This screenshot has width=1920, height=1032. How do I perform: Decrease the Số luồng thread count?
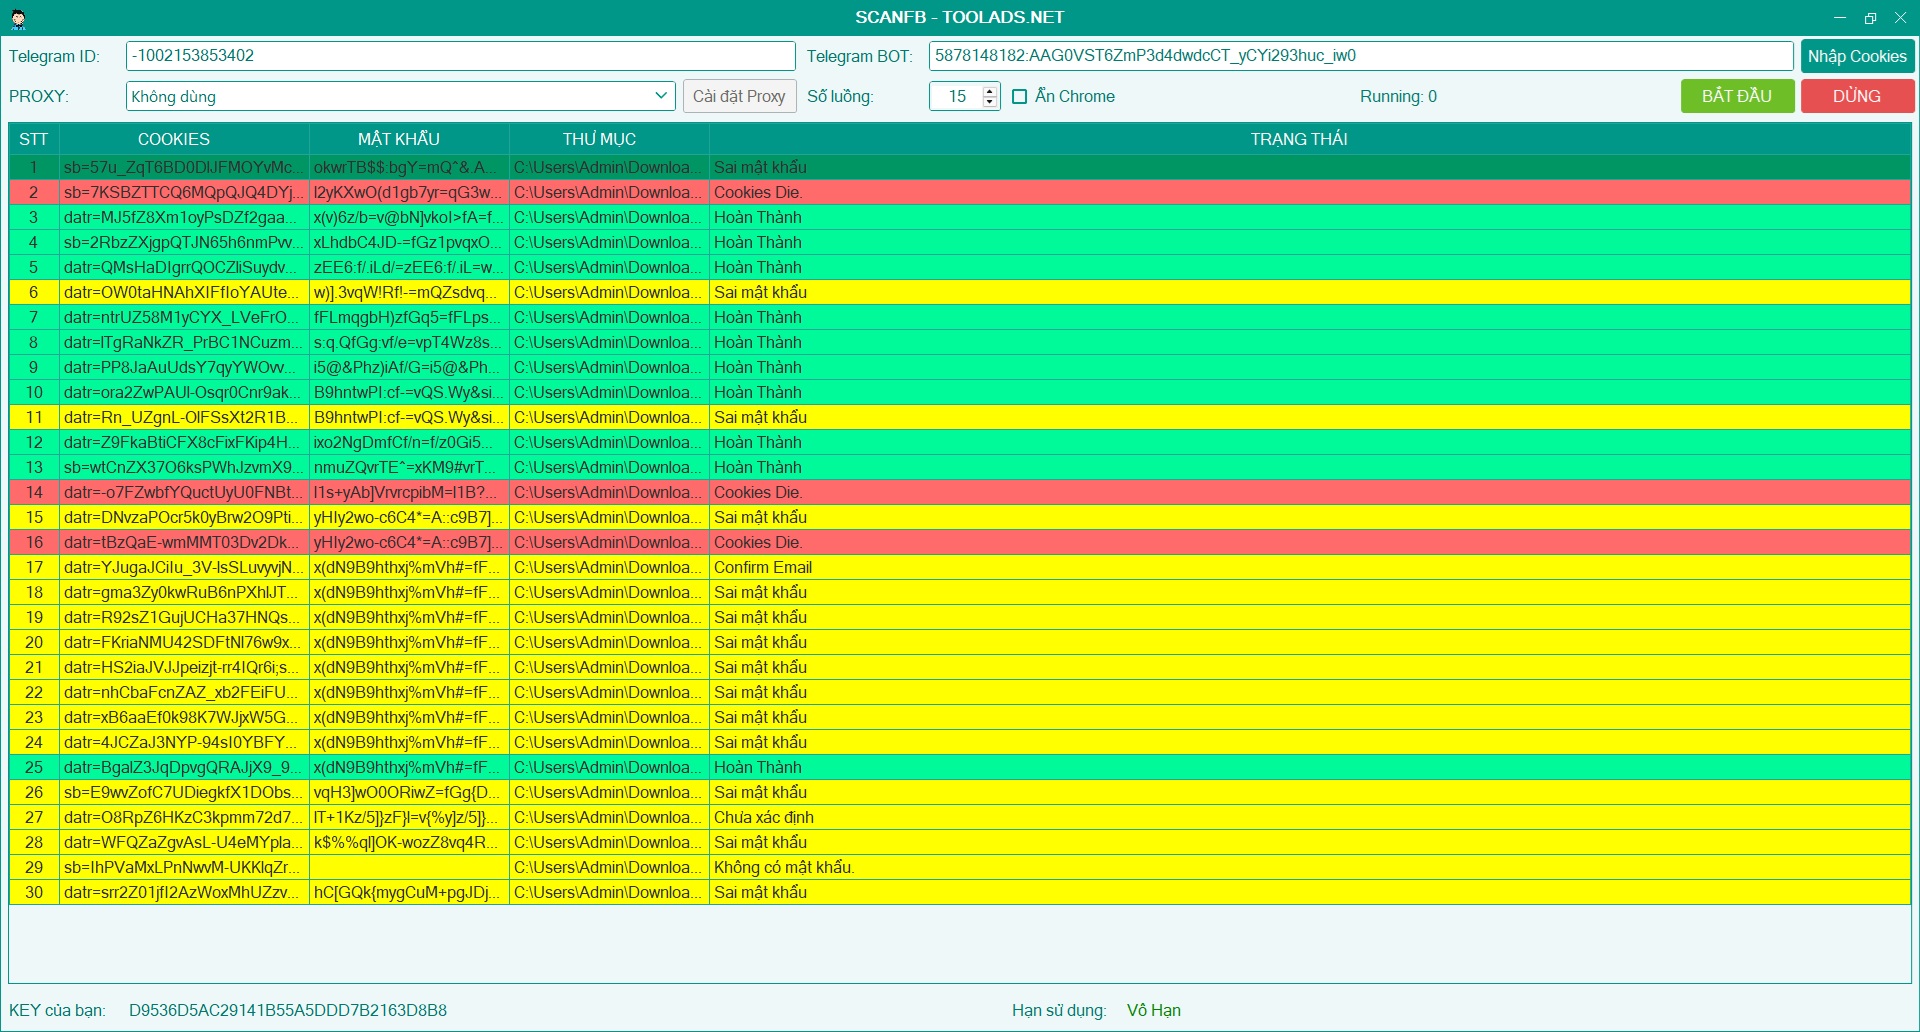[990, 102]
